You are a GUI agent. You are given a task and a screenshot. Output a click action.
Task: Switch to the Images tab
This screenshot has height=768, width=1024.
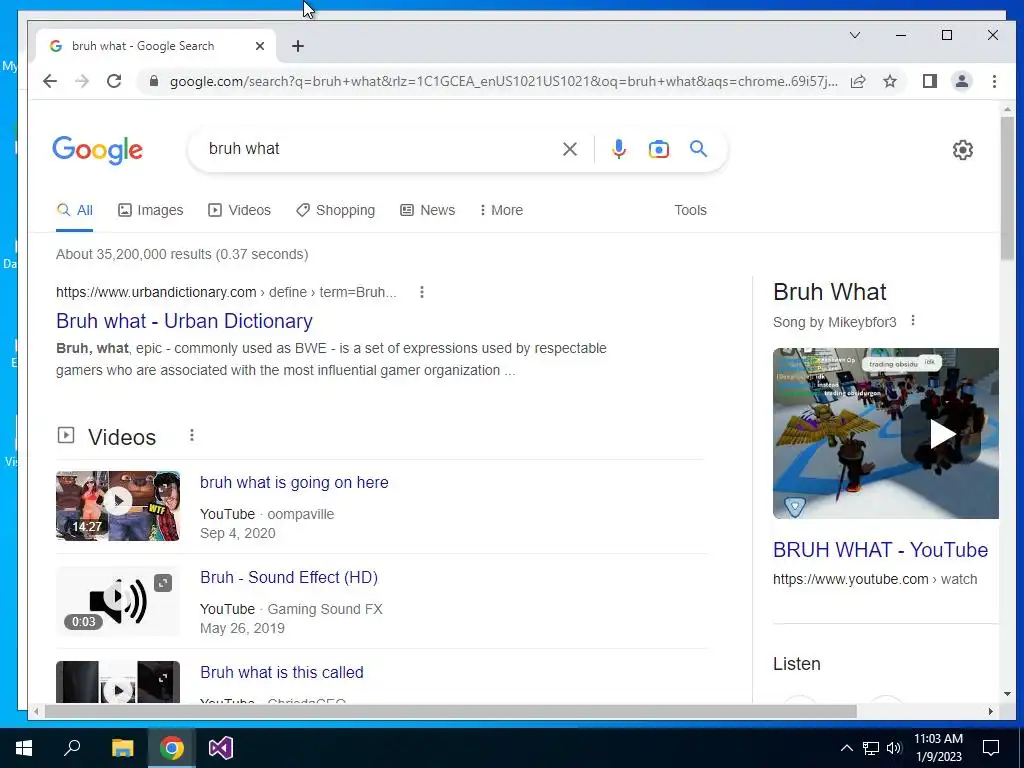(x=151, y=210)
